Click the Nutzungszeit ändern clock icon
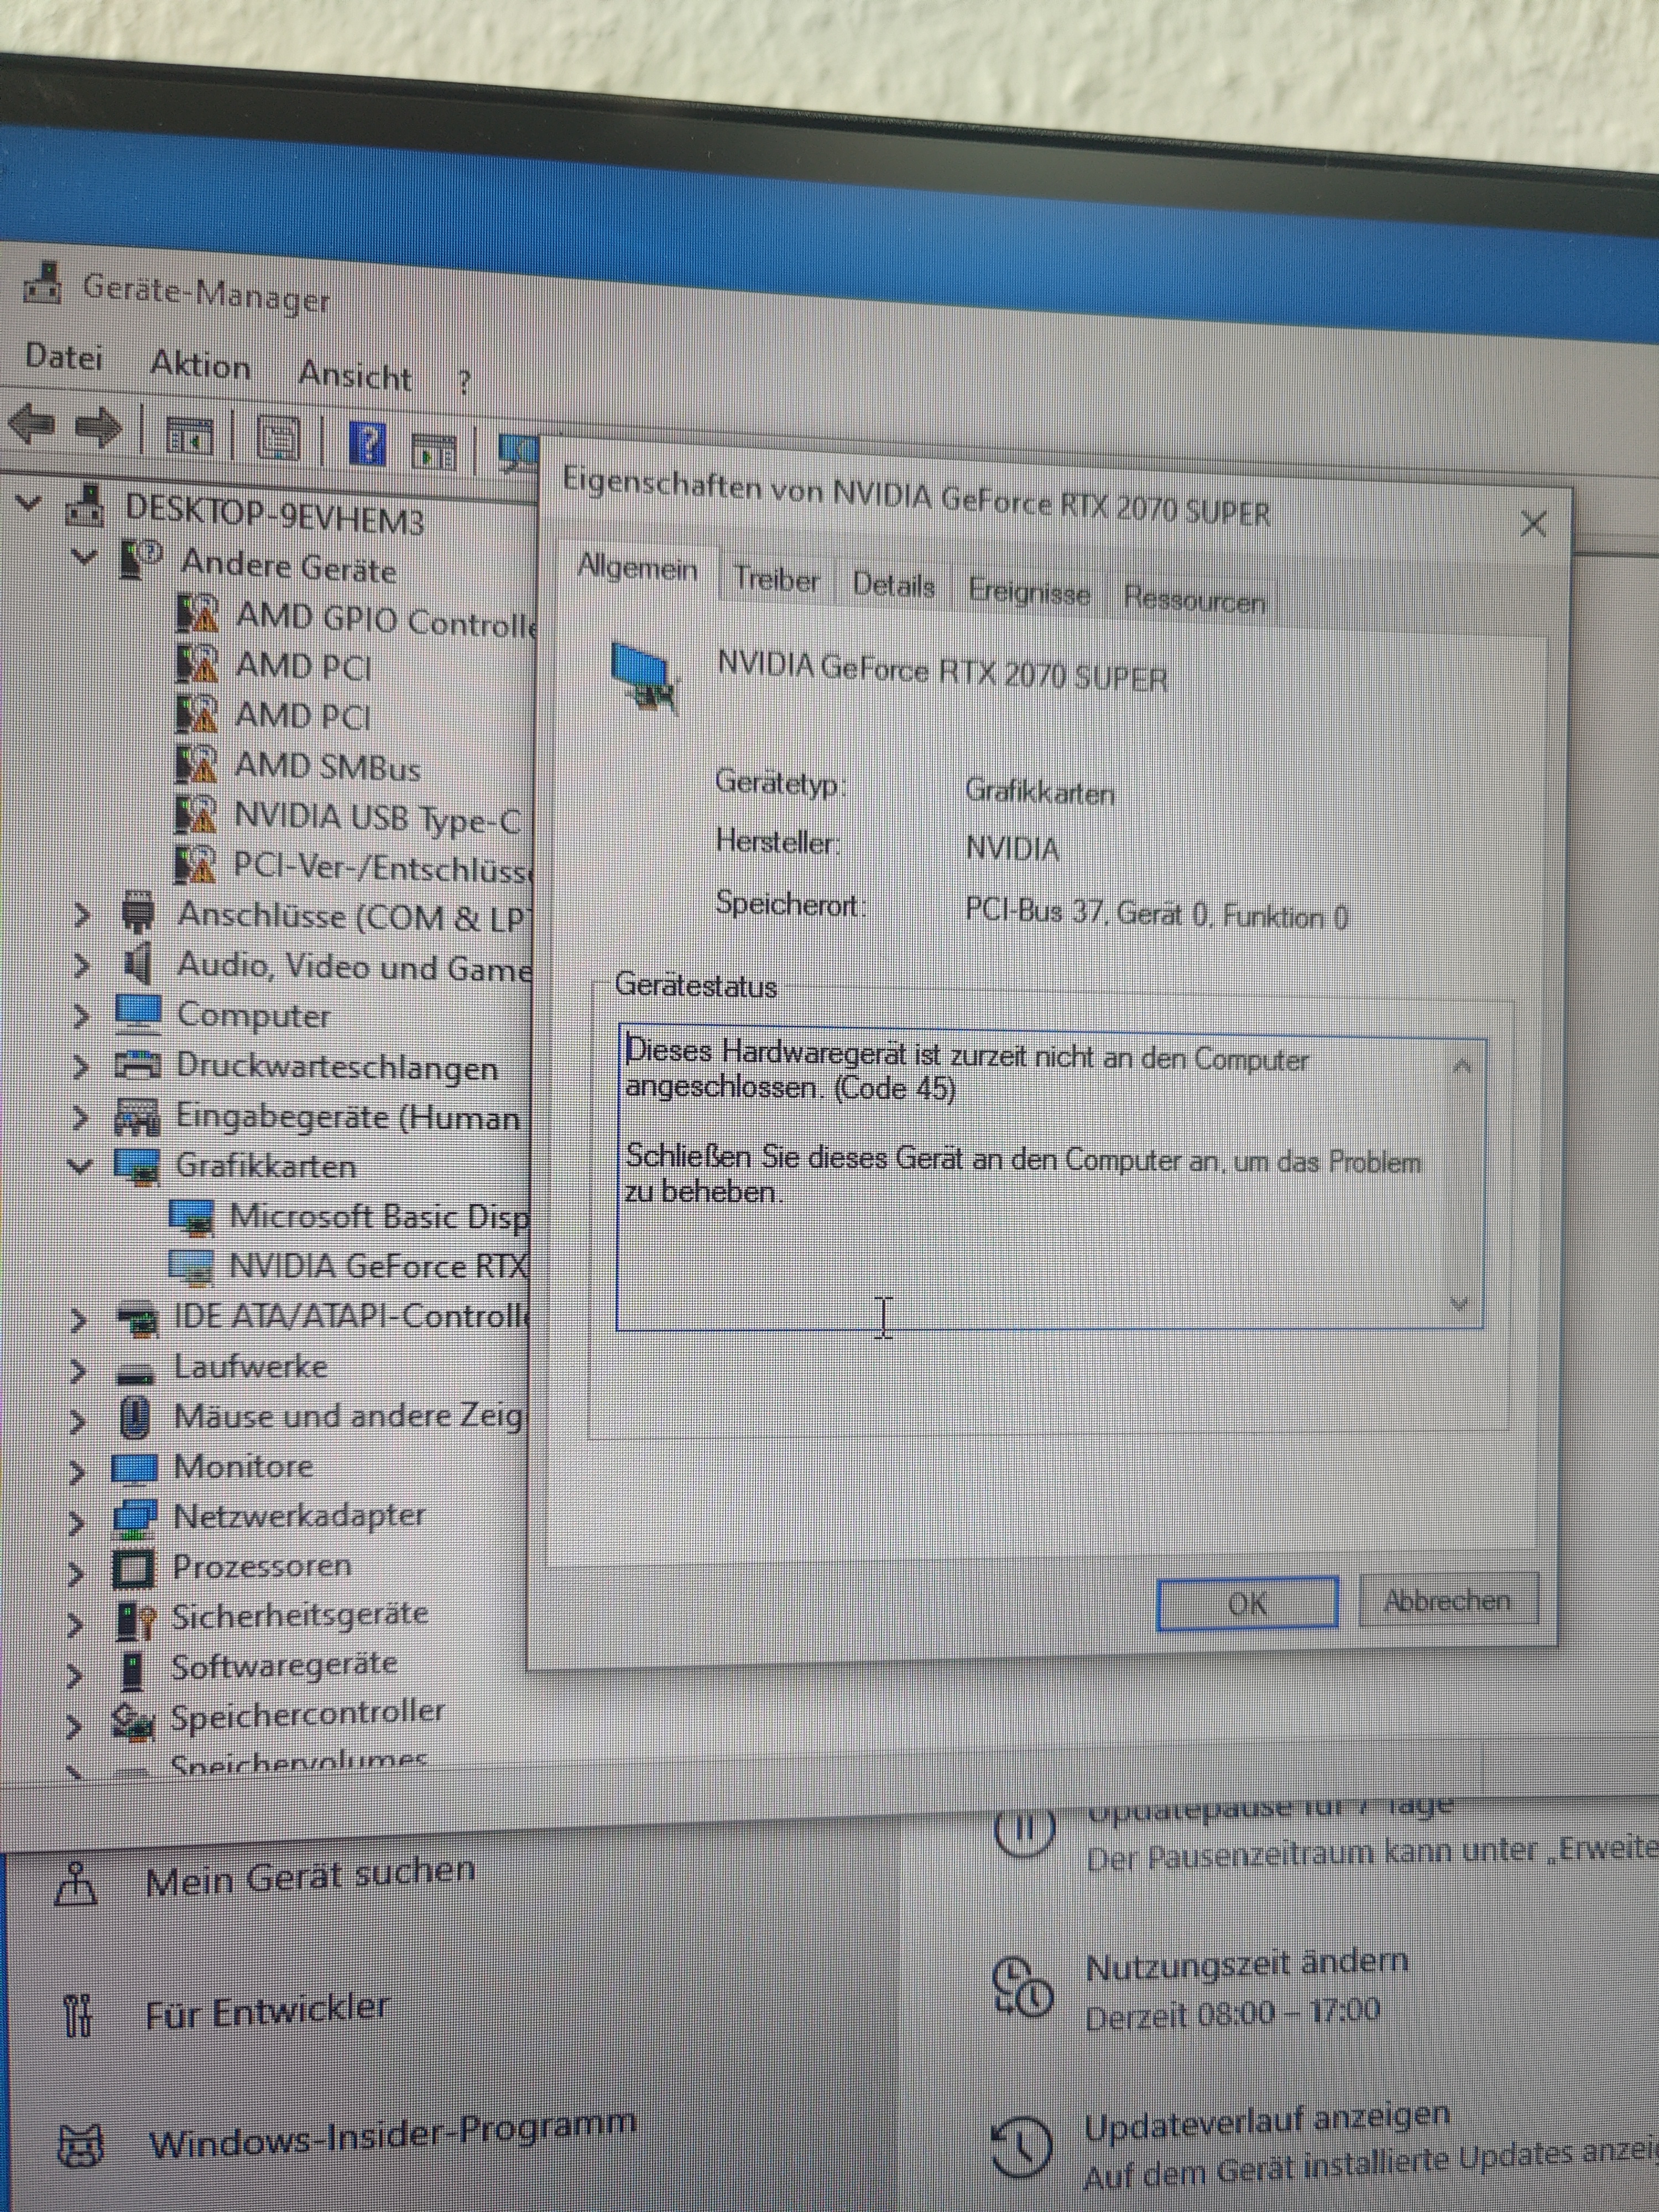 (1021, 1986)
